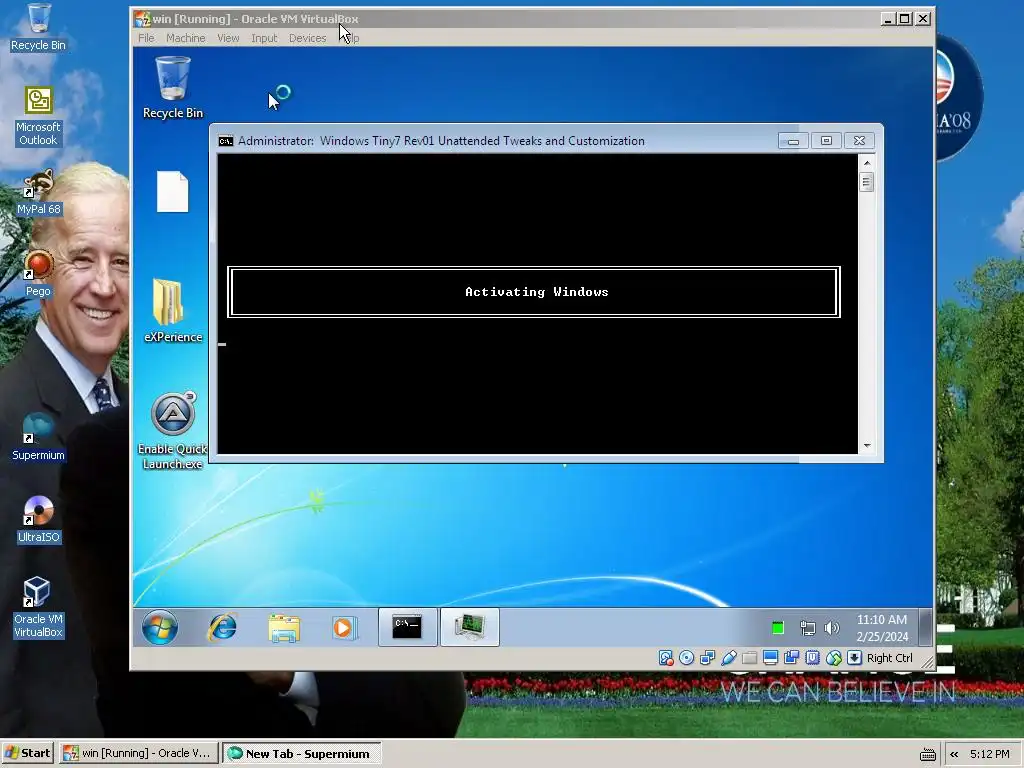Open the Machine menu in VirtualBox
The image size is (1024, 768).
[185, 38]
